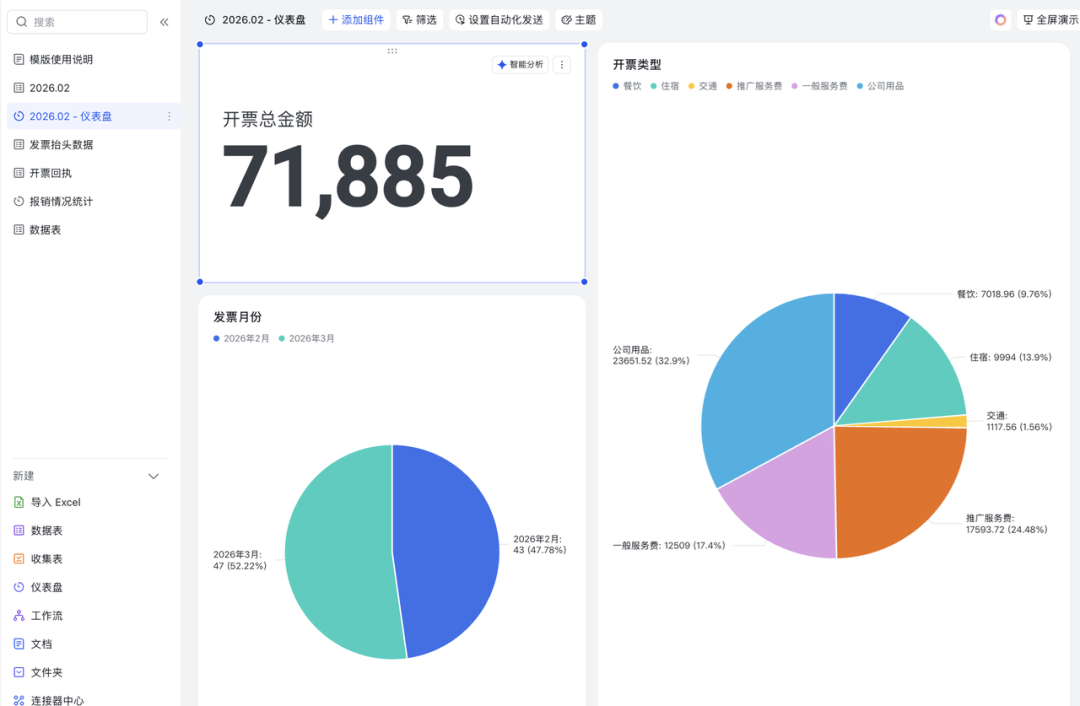Select the 文档 icon in the left sidebar
The height and width of the screenshot is (706, 1080).
[x=20, y=643]
